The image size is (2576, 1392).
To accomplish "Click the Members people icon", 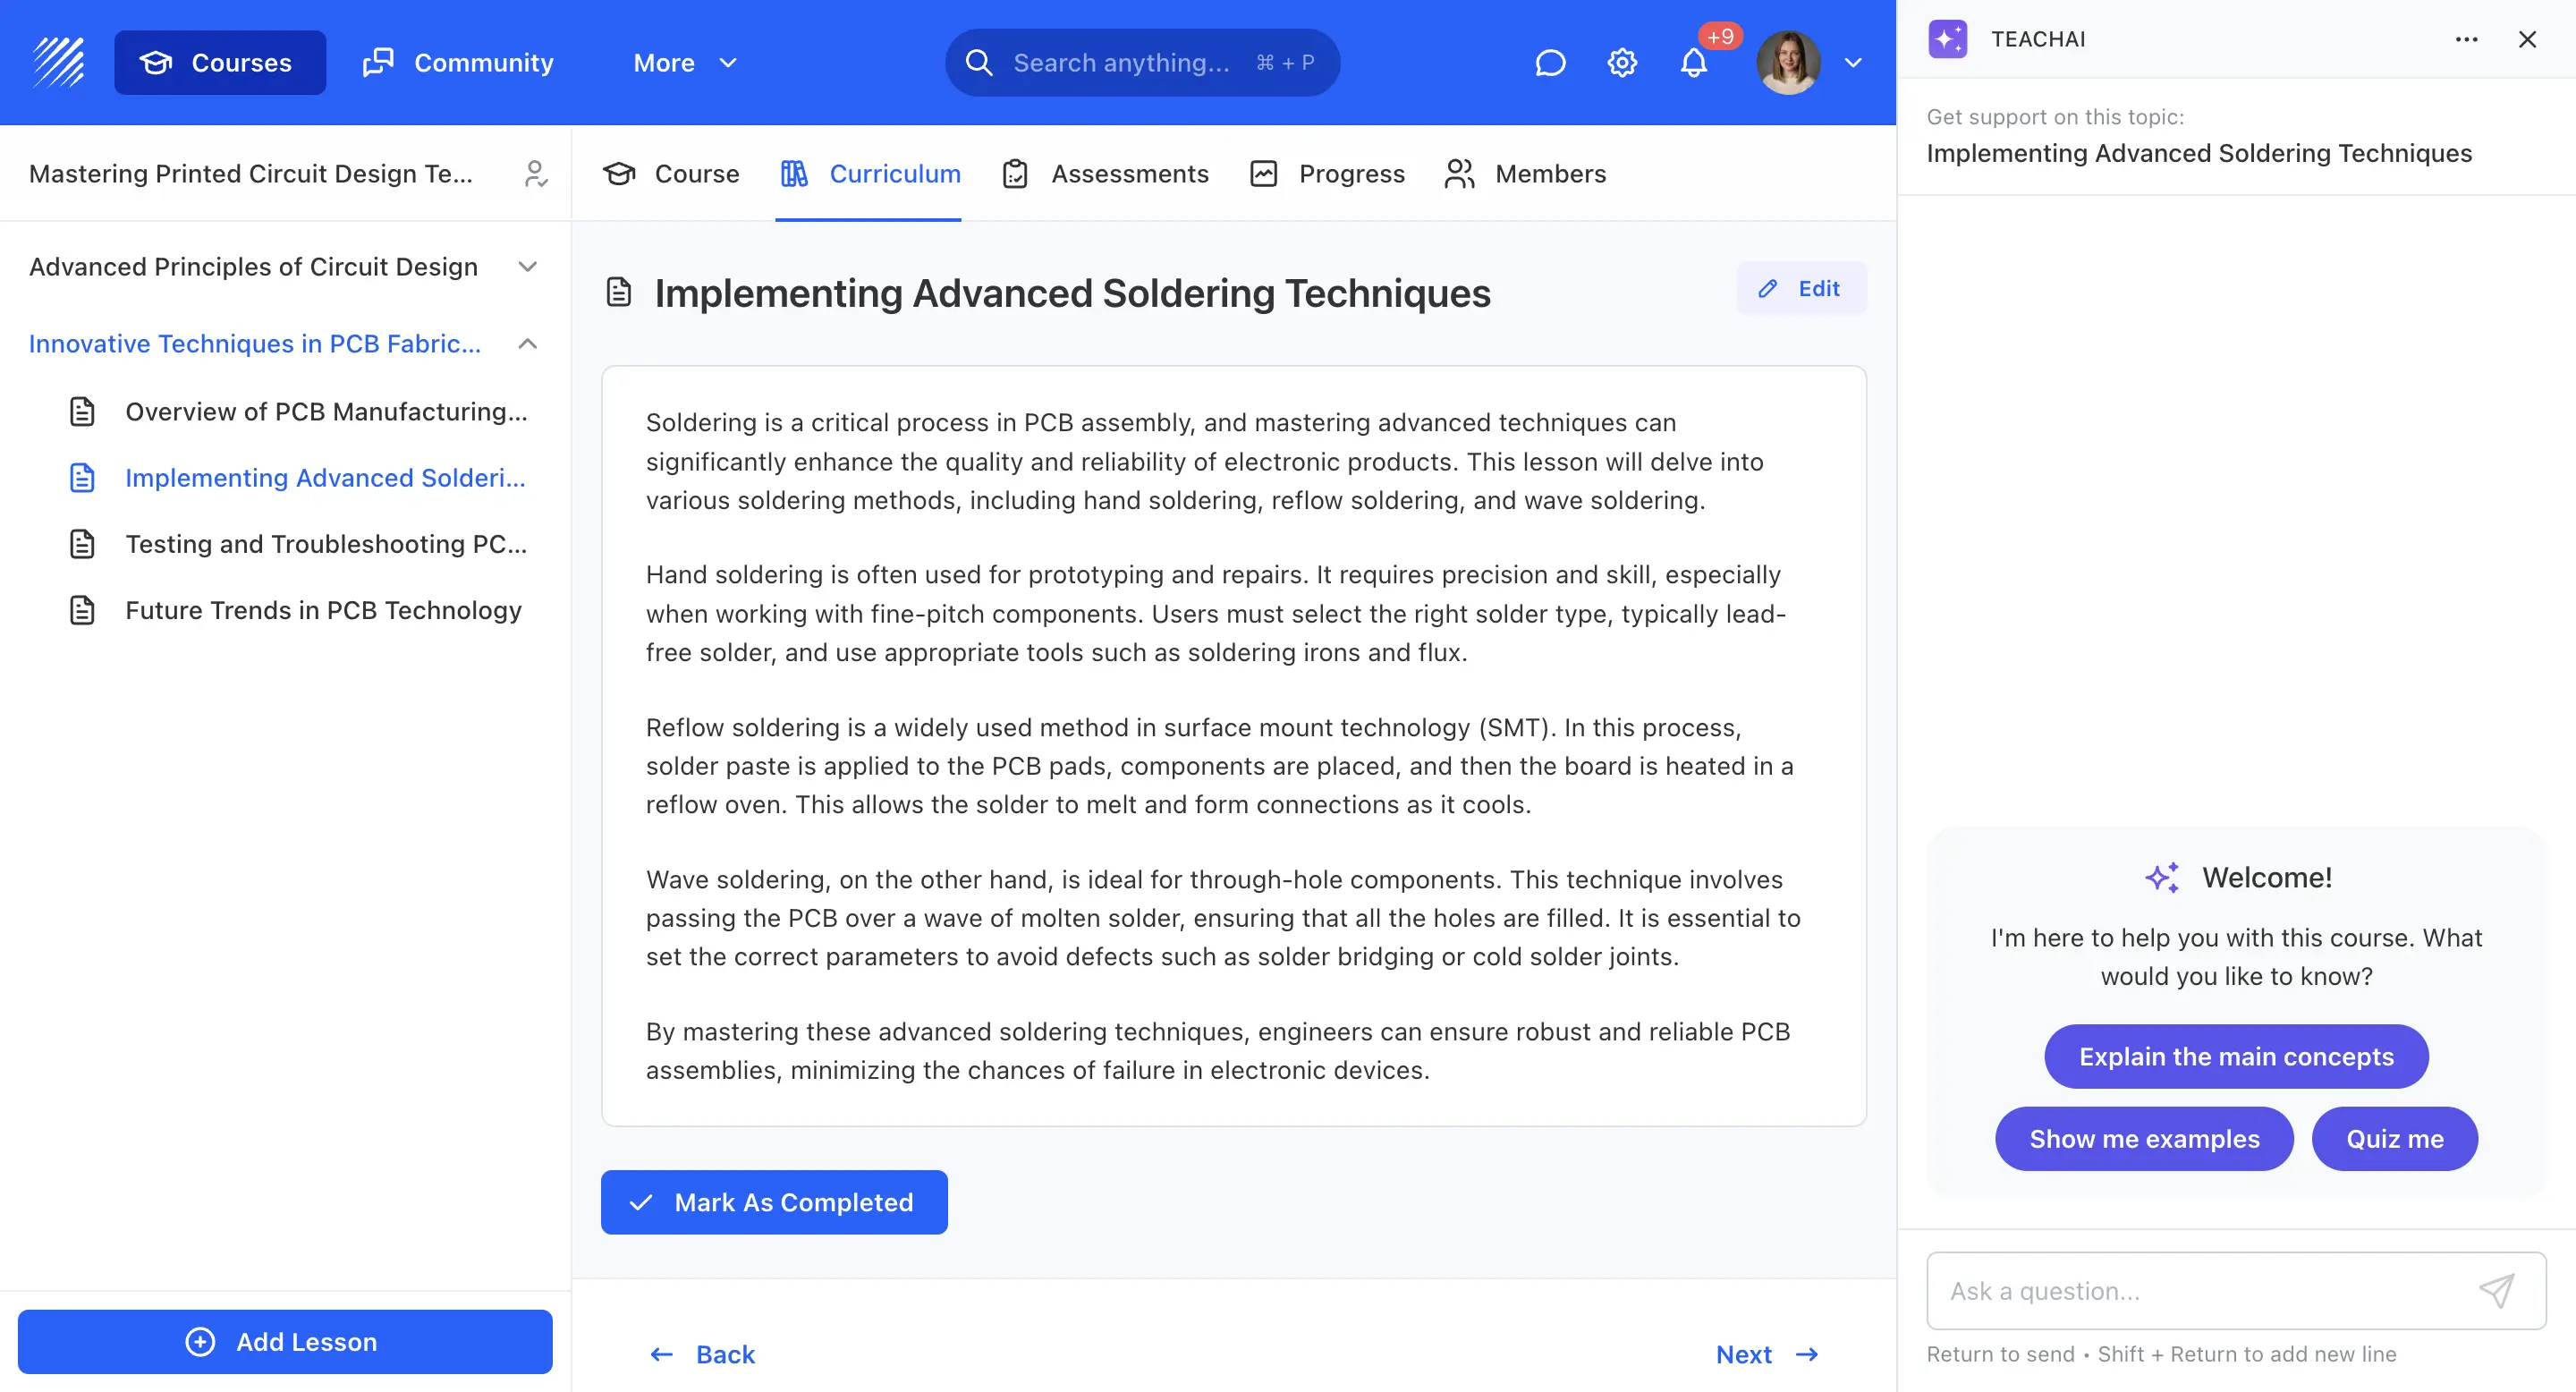I will click(x=1459, y=174).
